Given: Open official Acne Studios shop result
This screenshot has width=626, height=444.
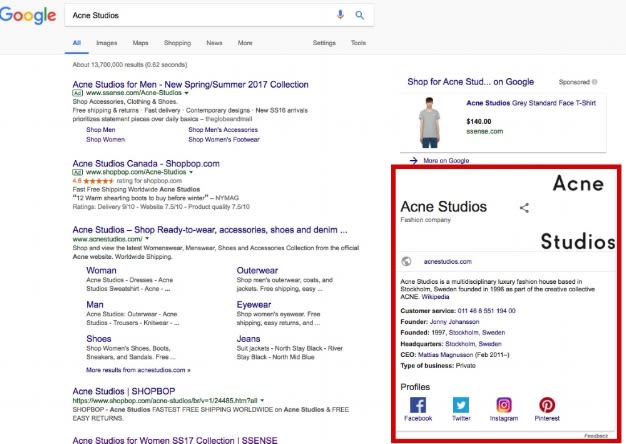Looking at the screenshot, I should click(210, 230).
